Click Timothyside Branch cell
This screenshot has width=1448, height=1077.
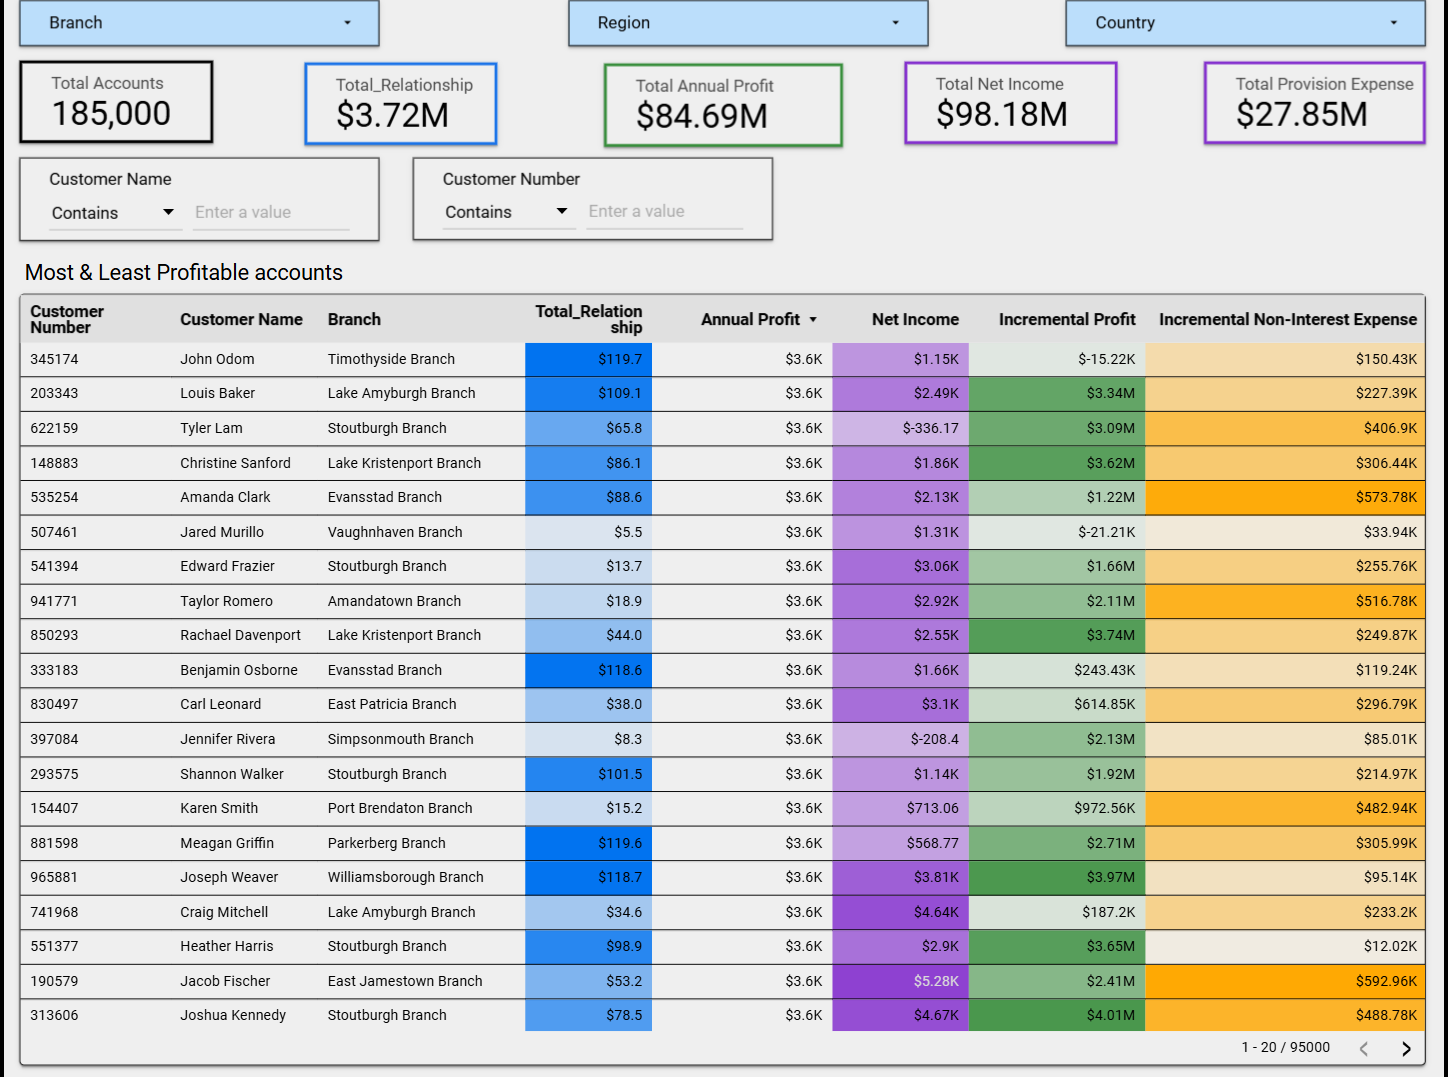[391, 359]
